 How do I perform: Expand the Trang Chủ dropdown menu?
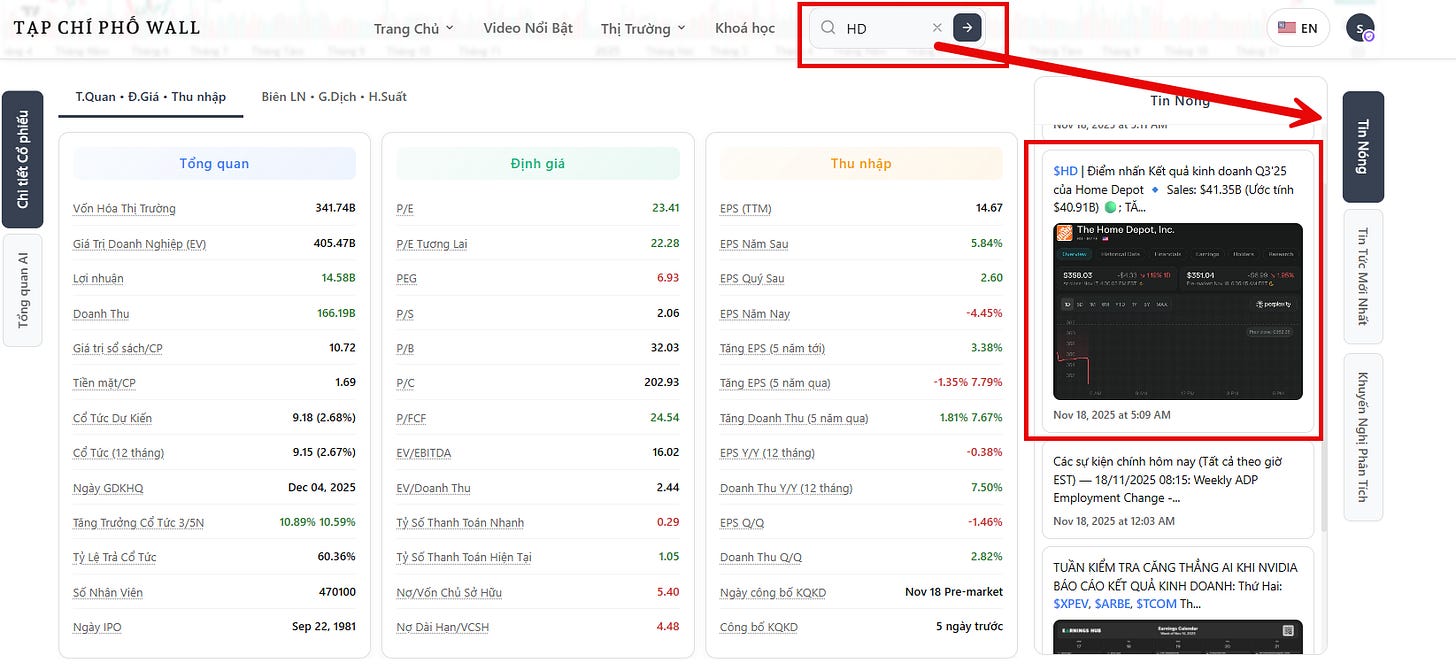tap(413, 28)
